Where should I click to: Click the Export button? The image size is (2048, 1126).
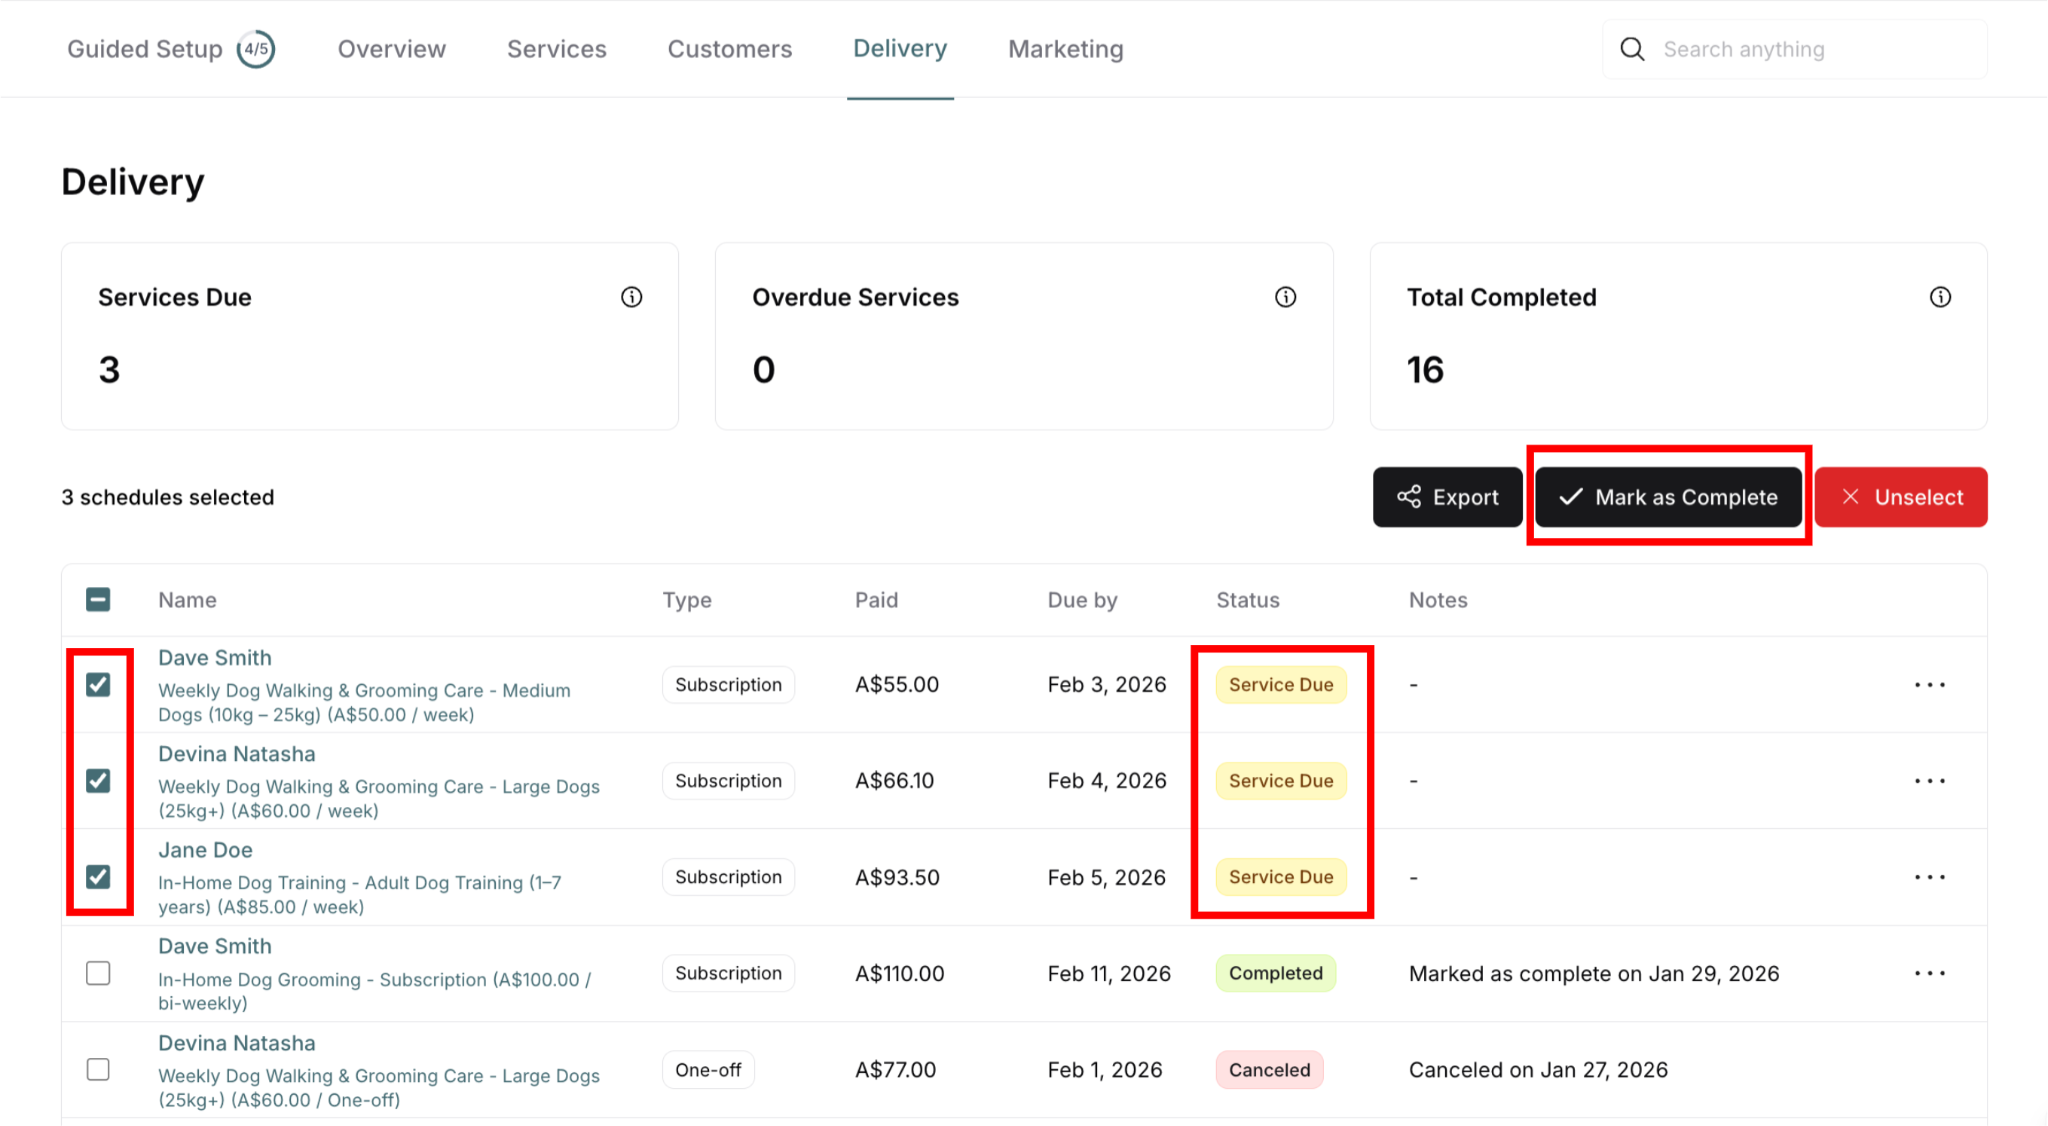pyautogui.click(x=1447, y=497)
